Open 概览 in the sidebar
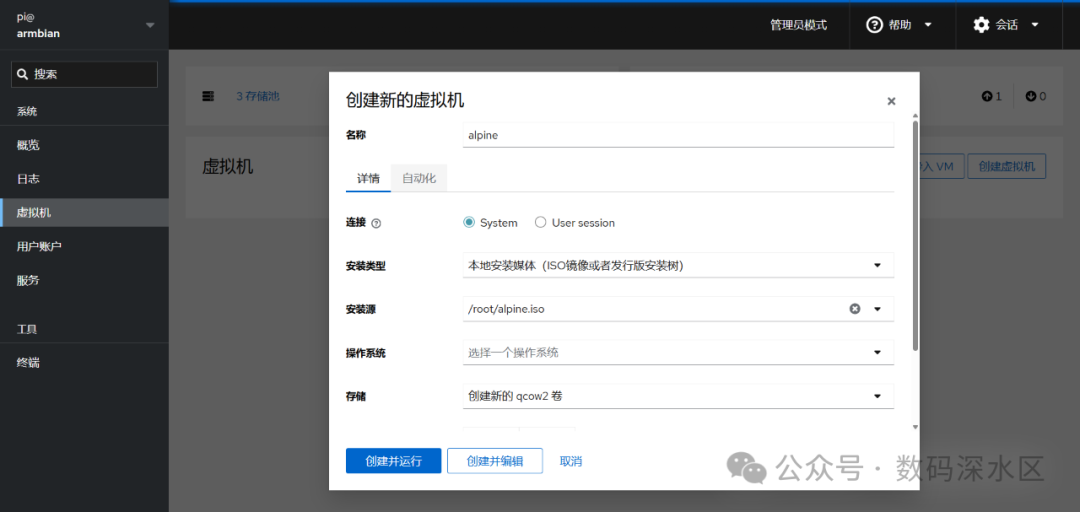Screen dimensions: 1080x512 coord(84,145)
